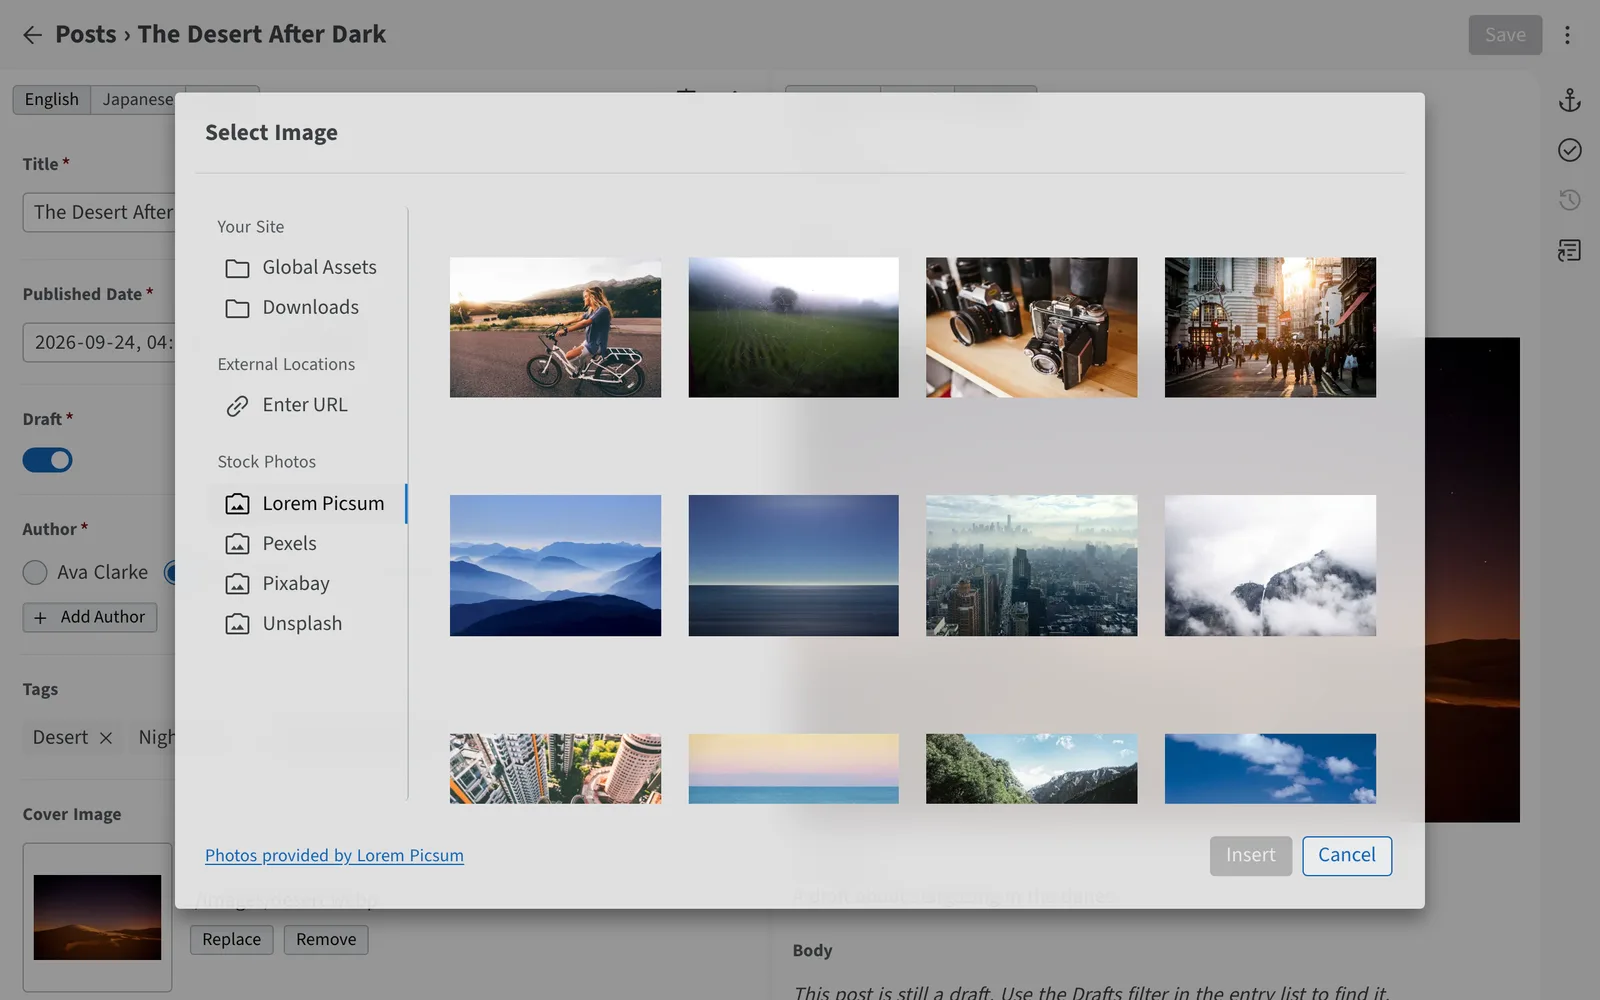1600x1000 pixels.
Task: Pick the woman on bicycle photo
Action: point(555,327)
